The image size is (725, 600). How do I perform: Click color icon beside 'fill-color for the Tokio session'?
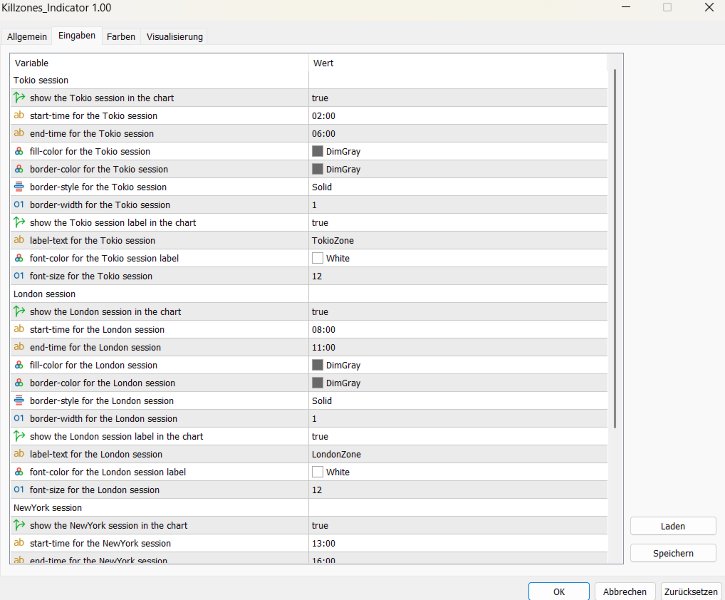click(x=19, y=151)
